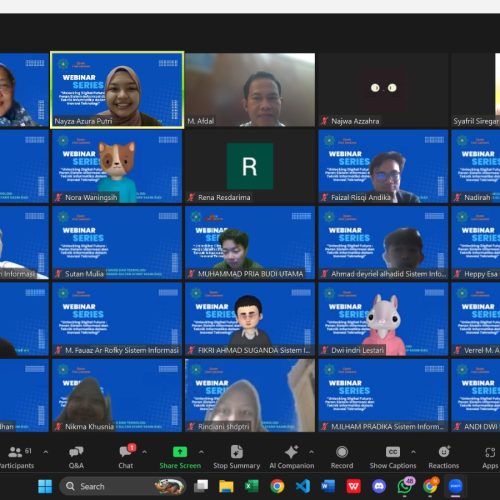Click muted mic icon beside Nikma Khusnia

pos(58,427)
